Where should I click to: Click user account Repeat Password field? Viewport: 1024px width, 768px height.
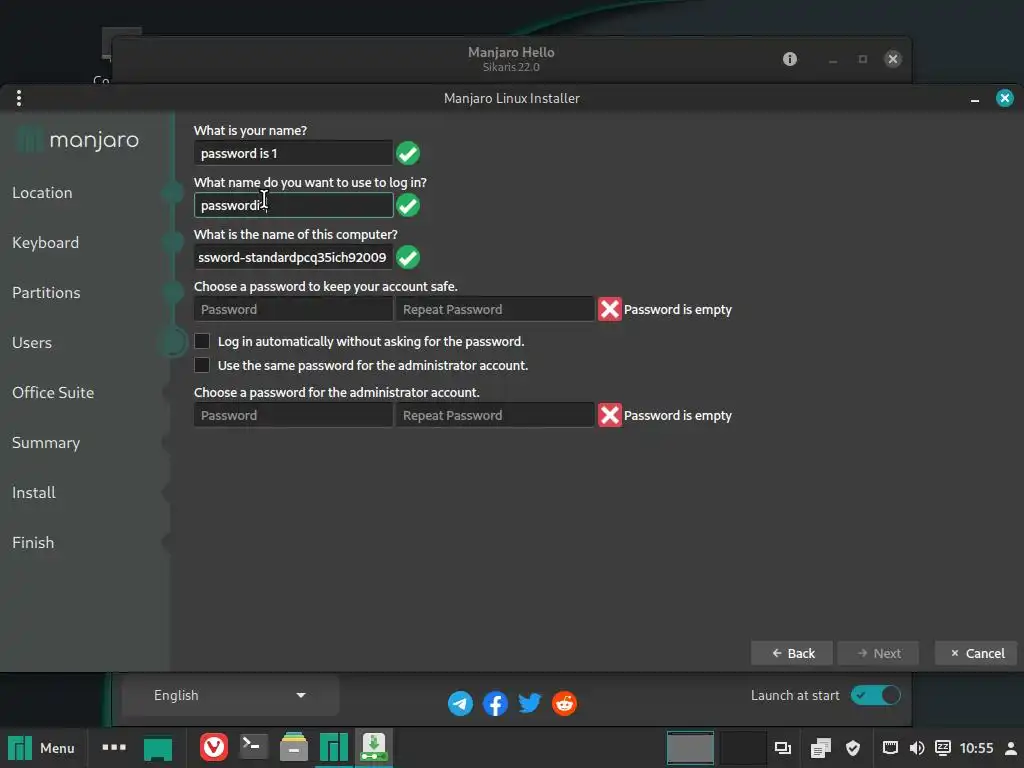pos(495,310)
